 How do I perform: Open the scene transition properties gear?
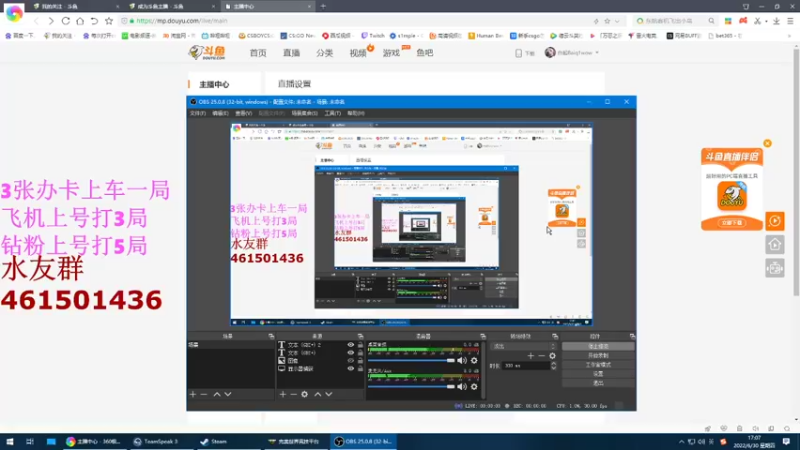(x=553, y=356)
